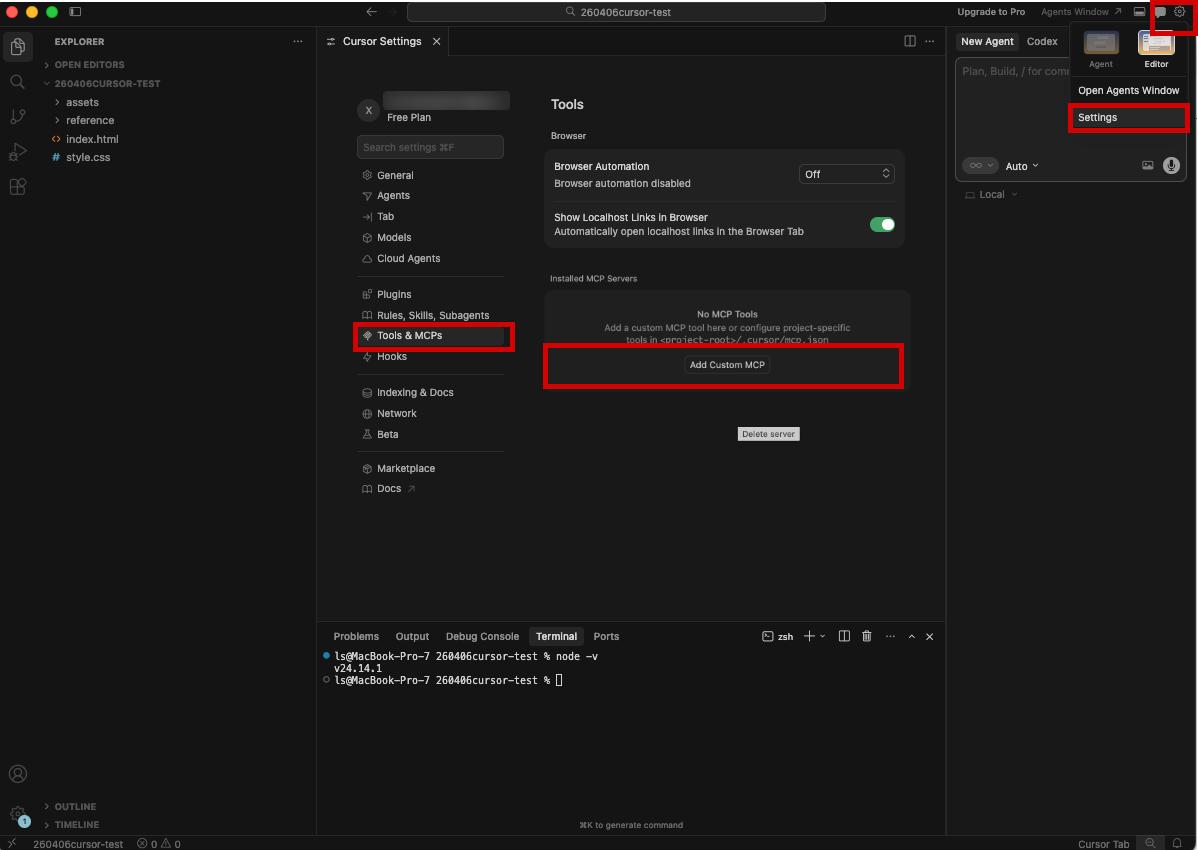Open the agent mode infinity dropdown
This screenshot has width=1198, height=850.
point(979,165)
